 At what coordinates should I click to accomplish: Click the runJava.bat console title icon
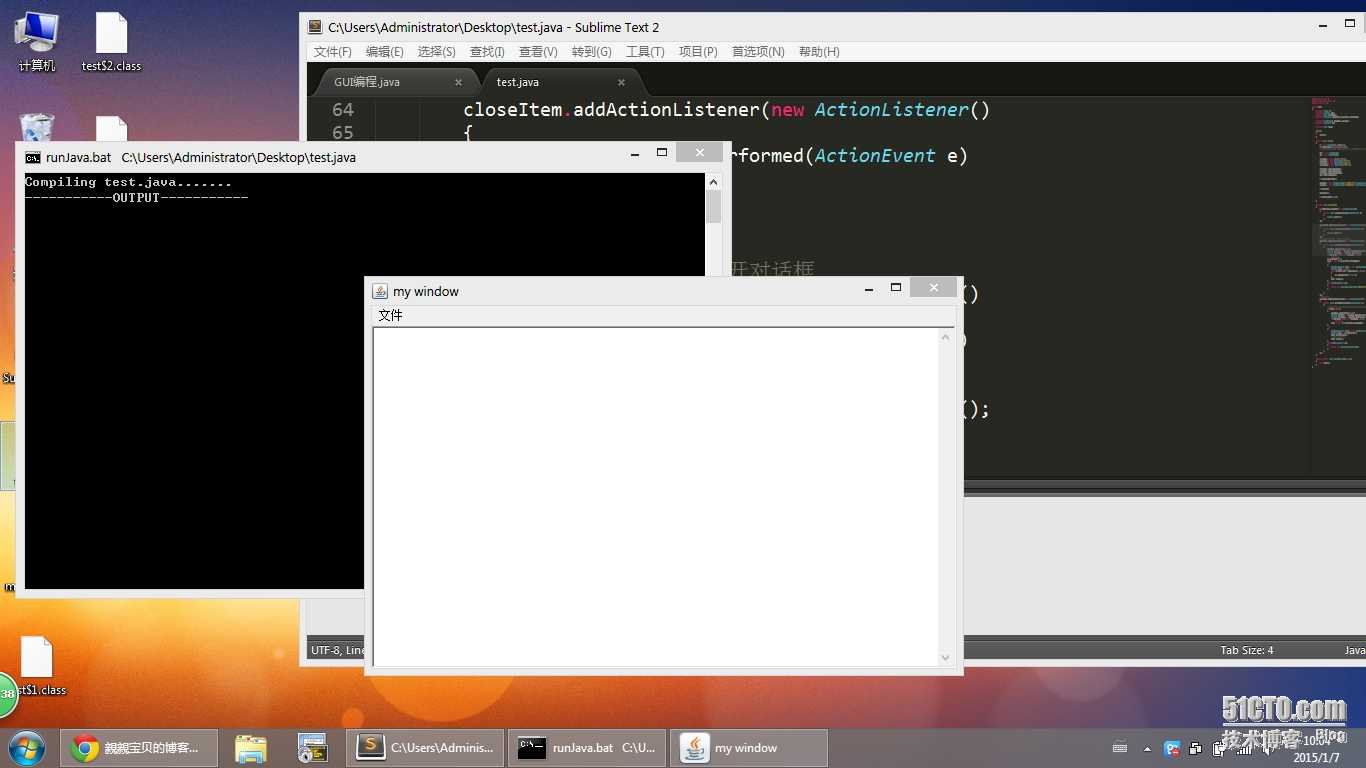tap(33, 157)
